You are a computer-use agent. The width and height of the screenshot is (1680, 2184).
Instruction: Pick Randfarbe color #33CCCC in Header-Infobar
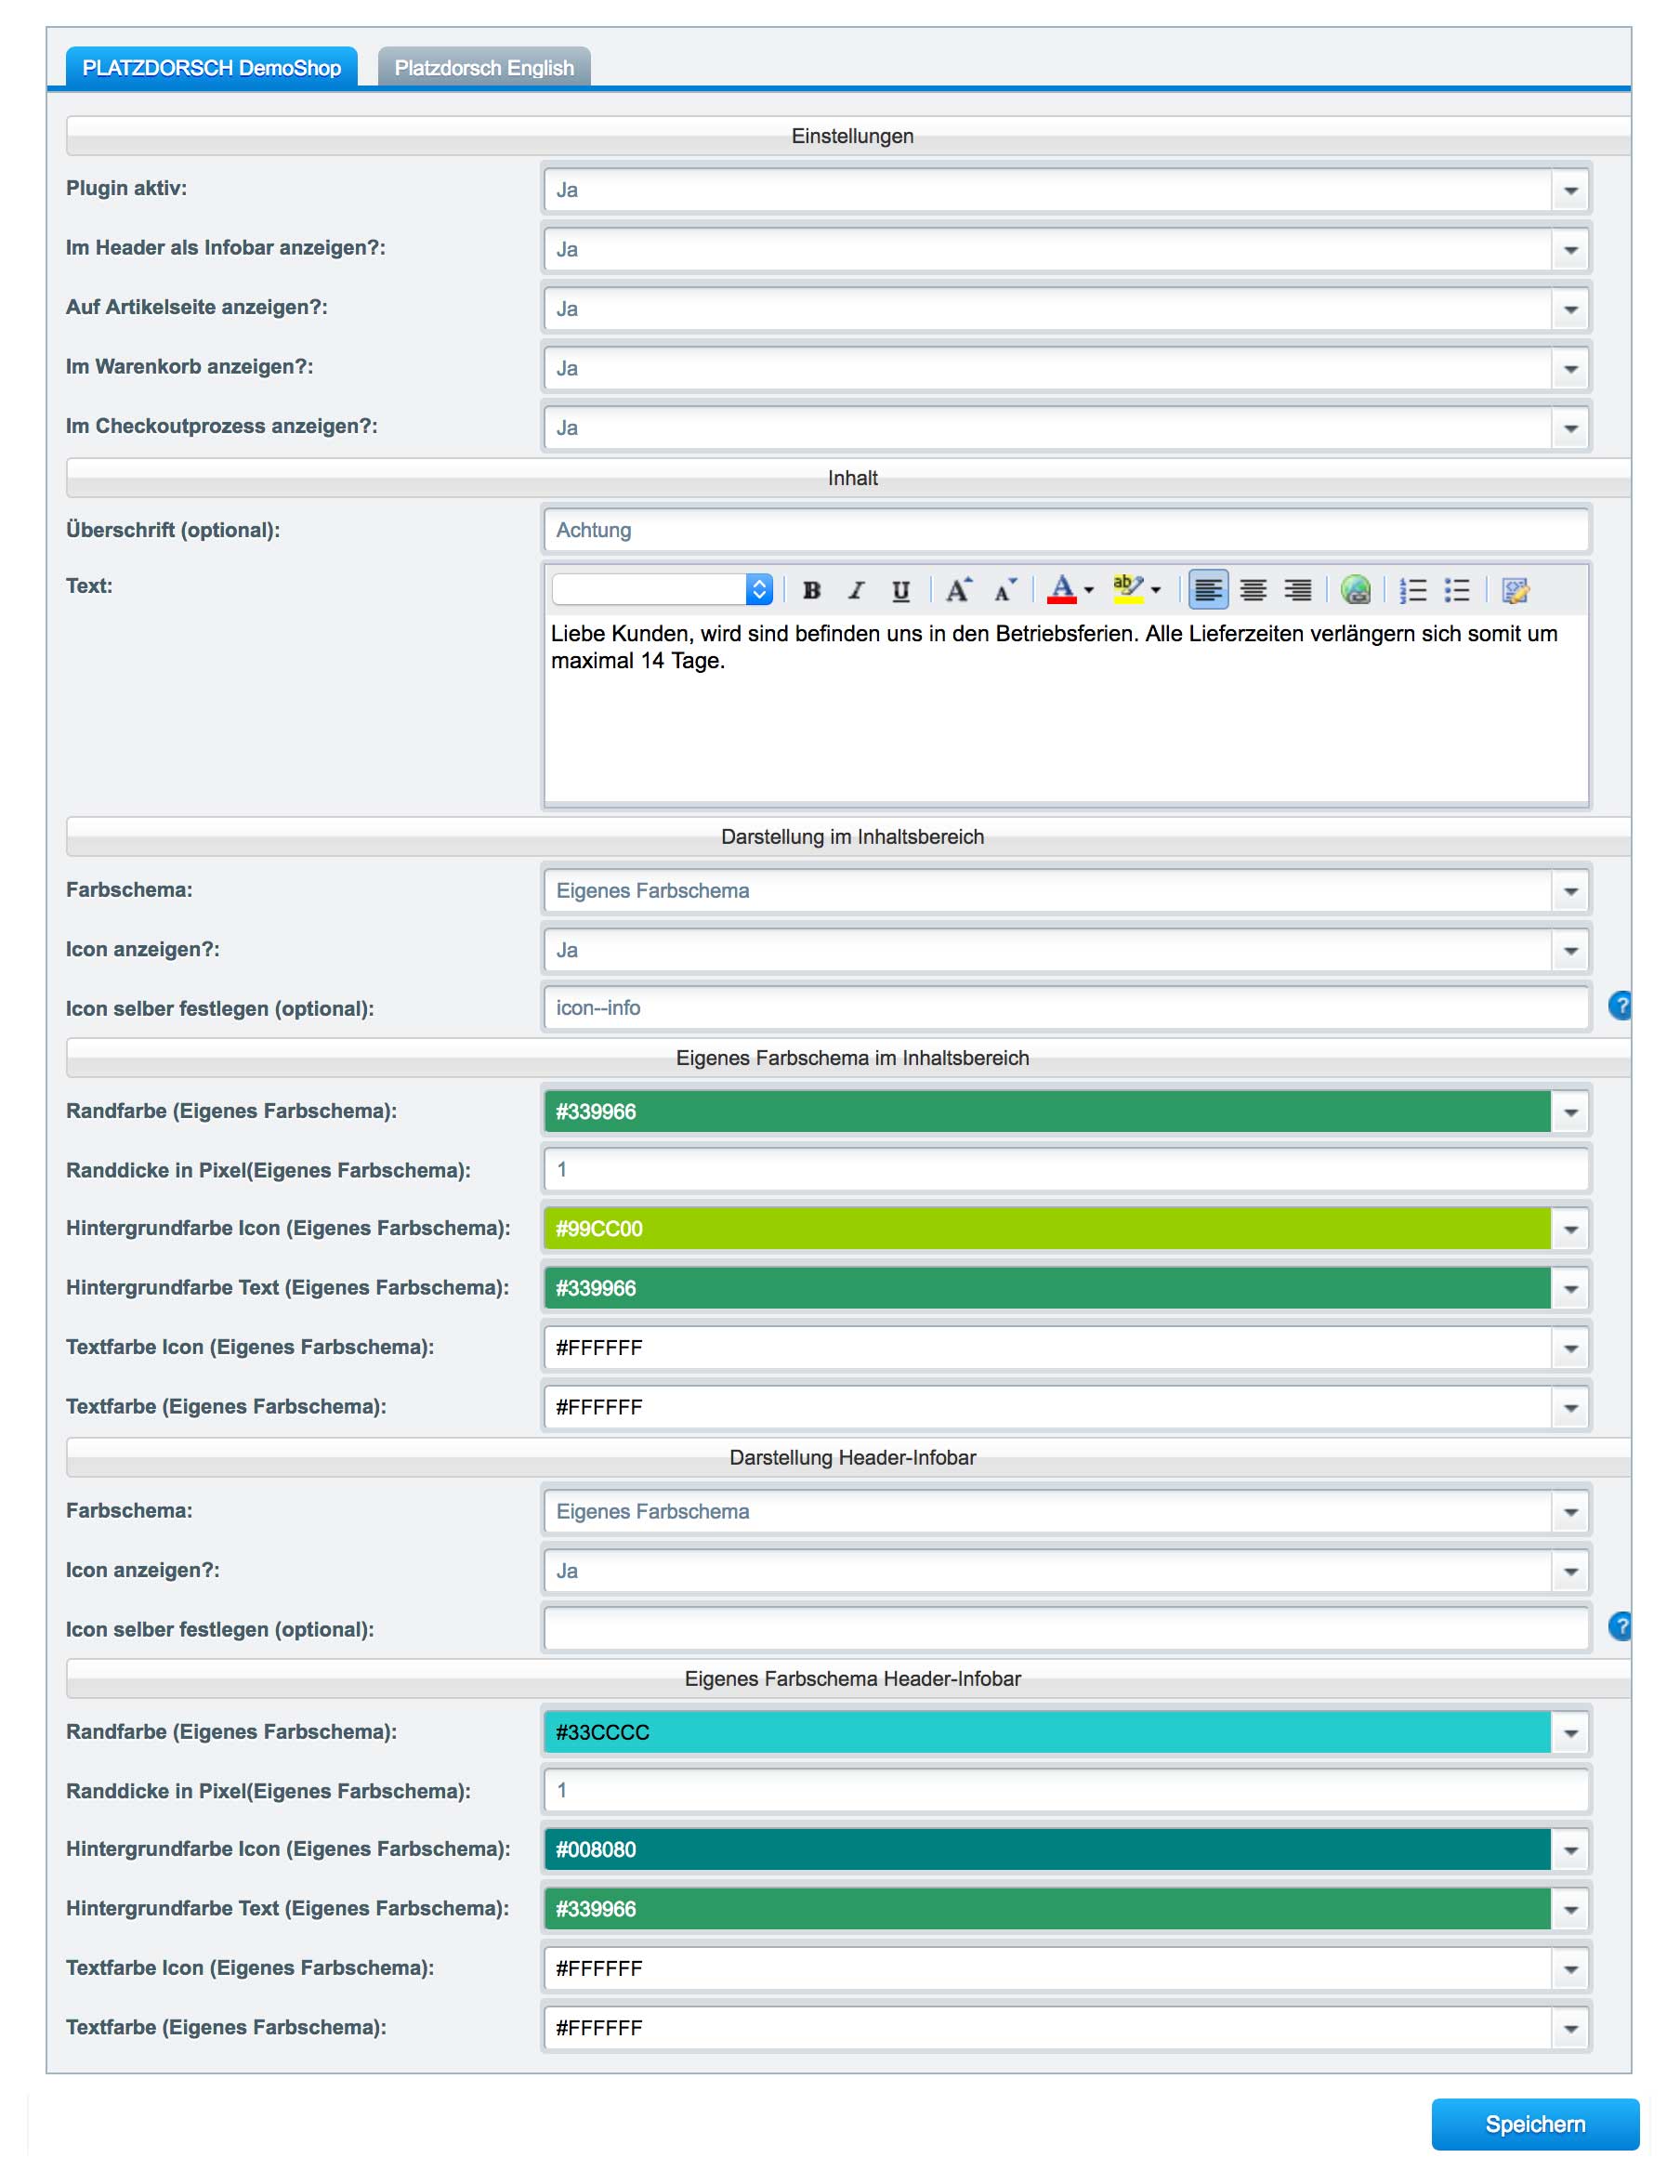coord(1067,1733)
